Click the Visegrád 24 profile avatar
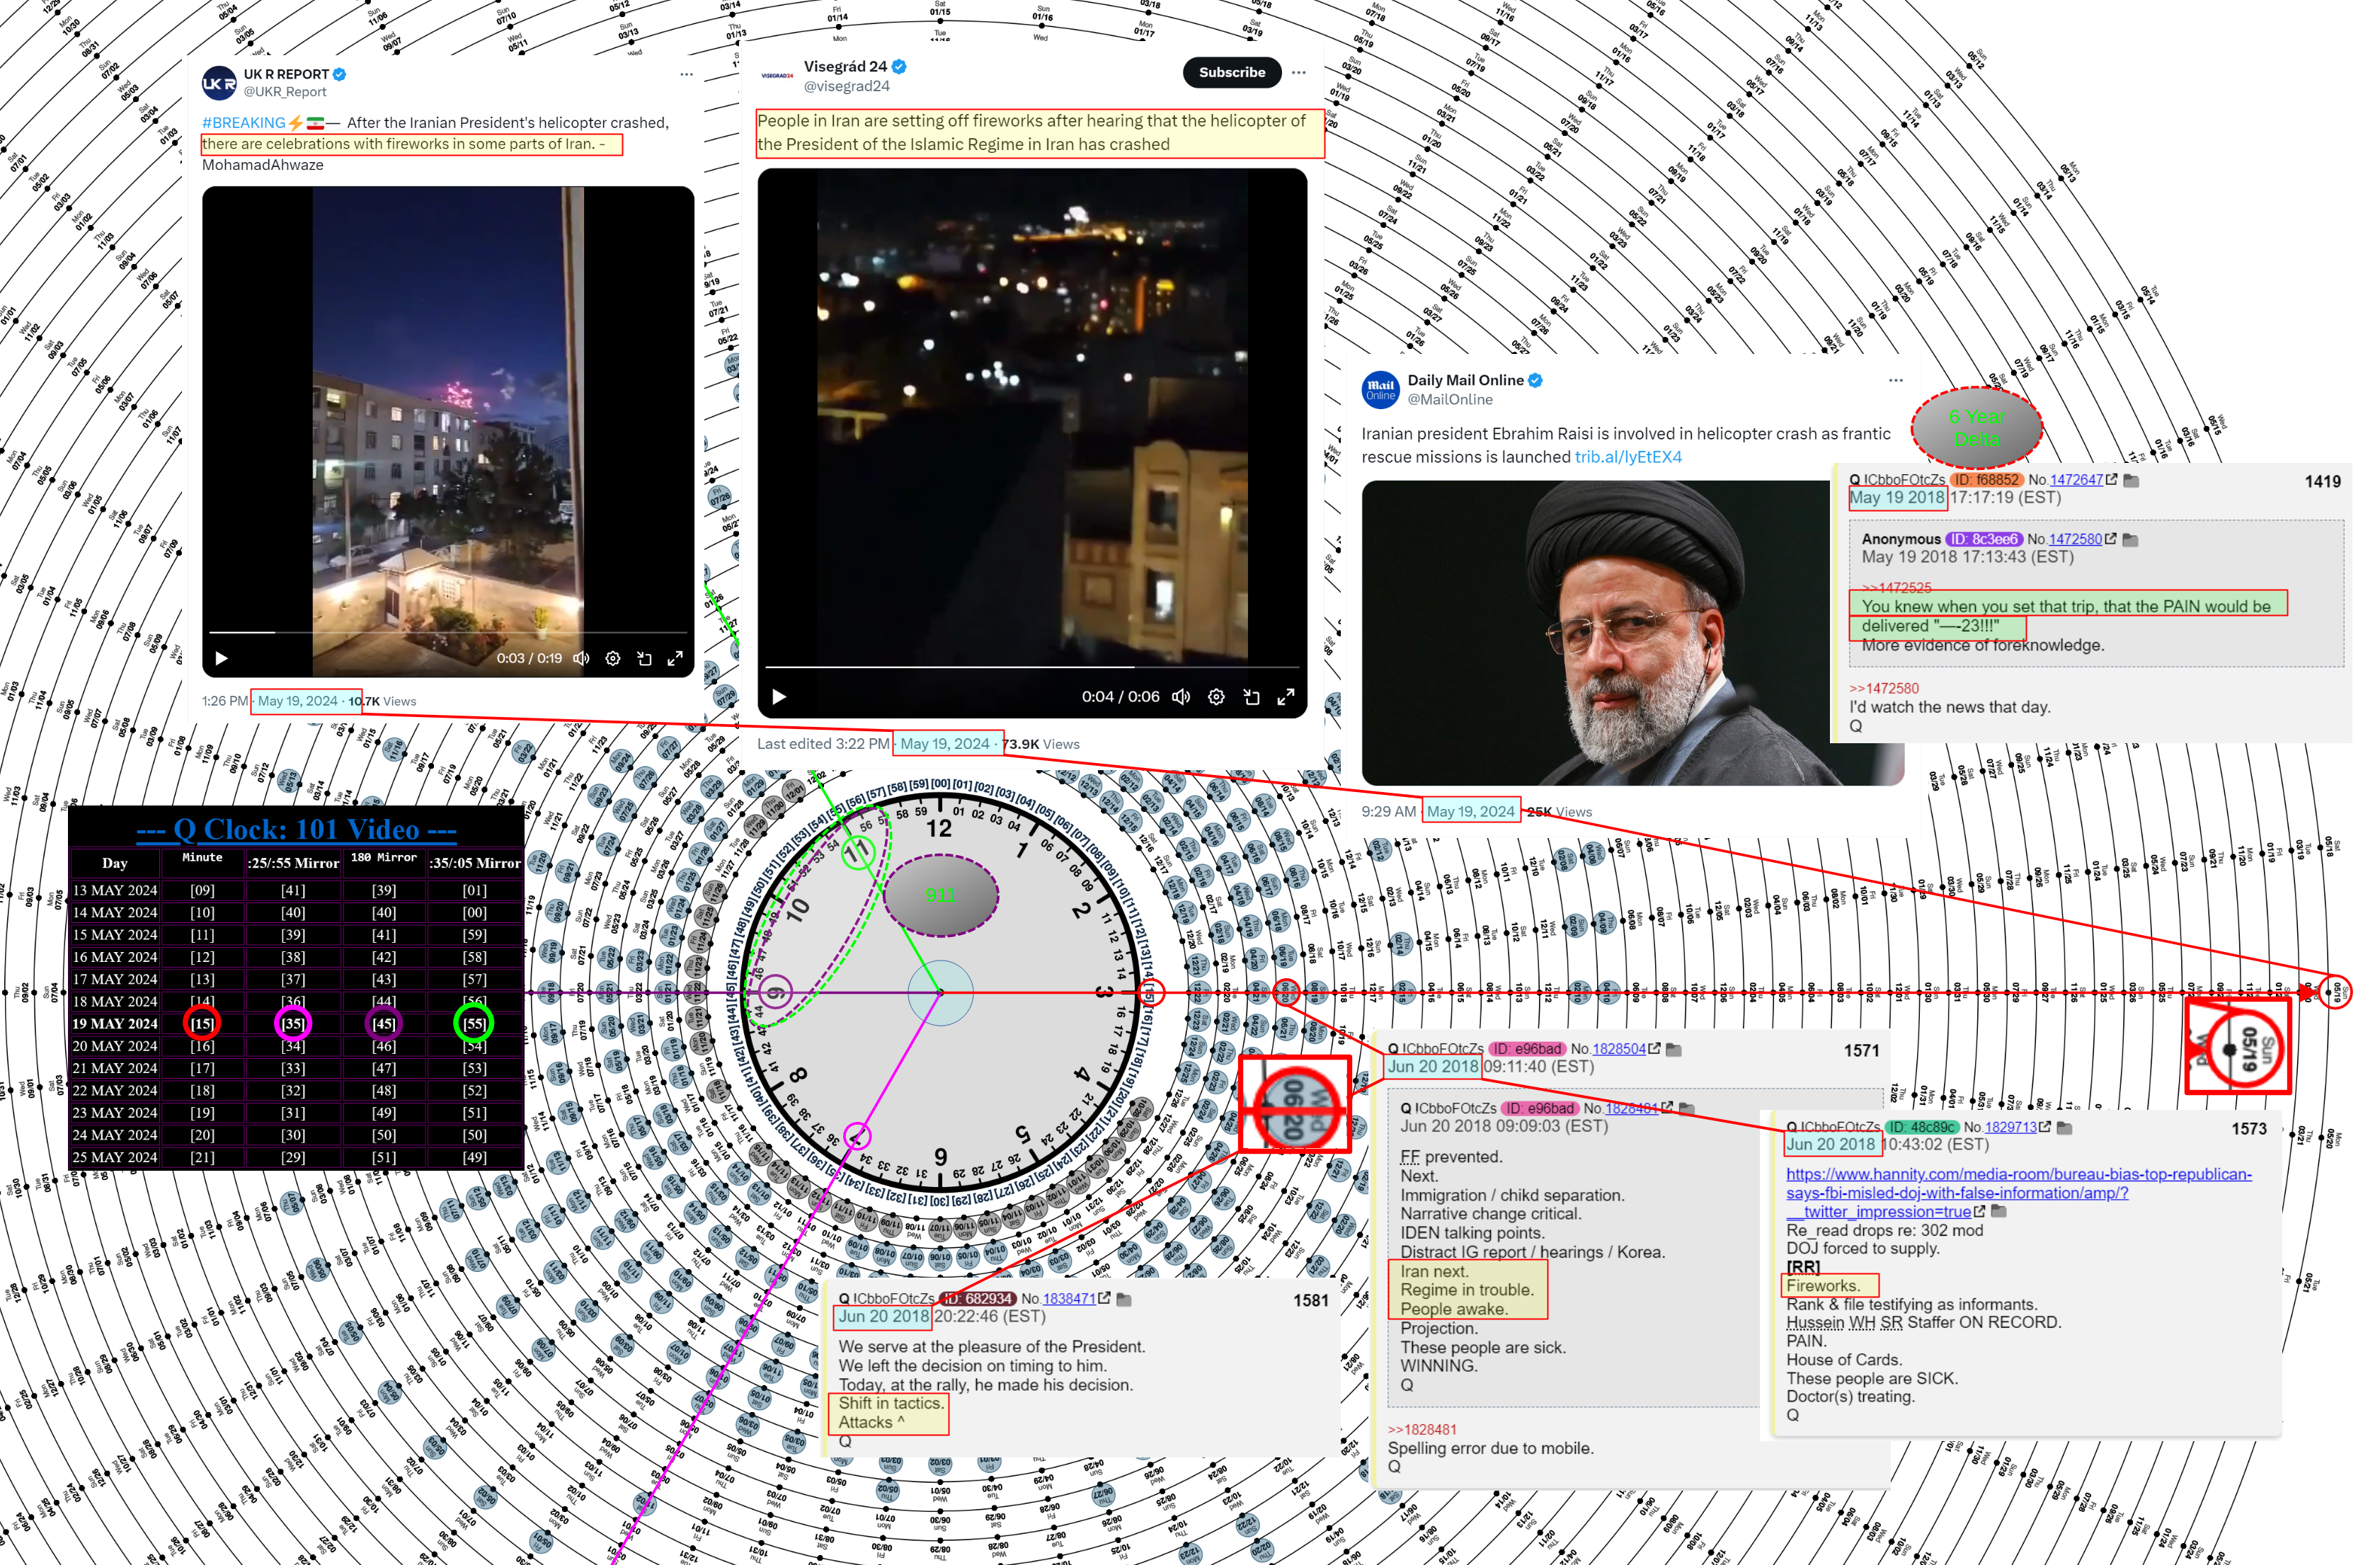Screen dimensions: 2380x1565 [777, 76]
